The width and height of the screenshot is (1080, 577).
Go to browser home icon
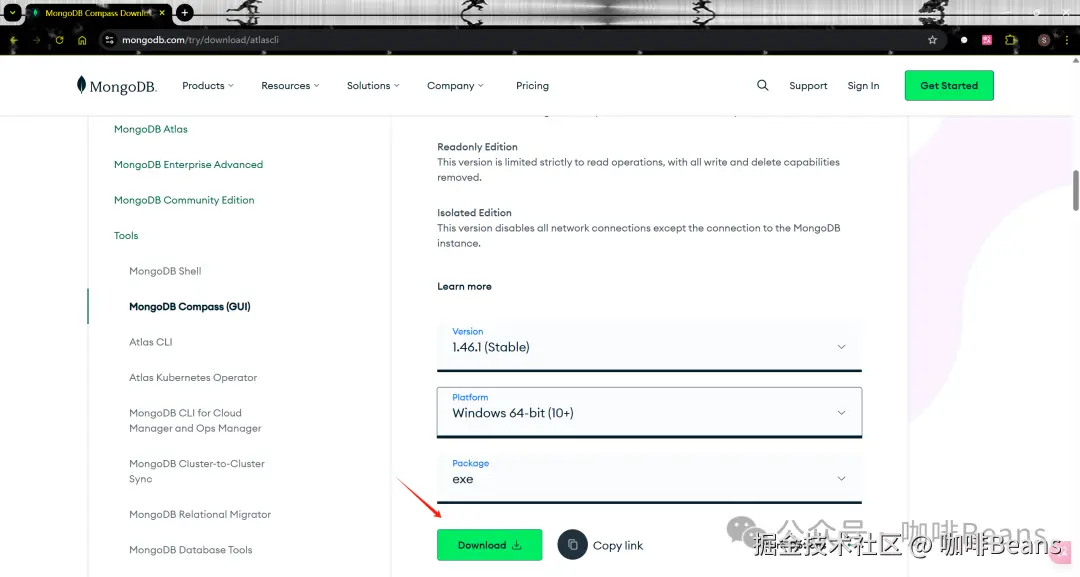pos(82,40)
